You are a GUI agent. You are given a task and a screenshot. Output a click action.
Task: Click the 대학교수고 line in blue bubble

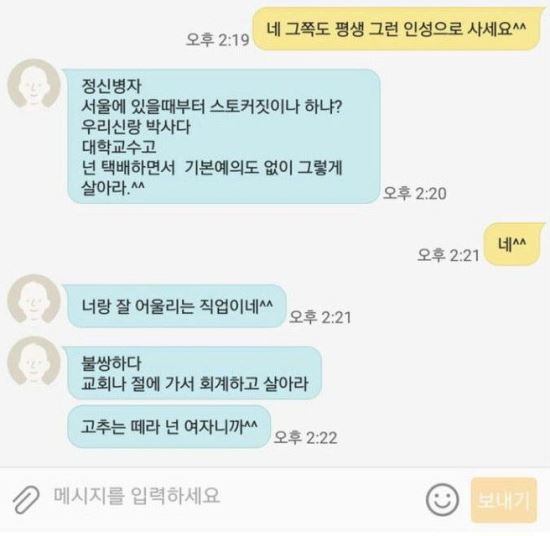(x=119, y=147)
